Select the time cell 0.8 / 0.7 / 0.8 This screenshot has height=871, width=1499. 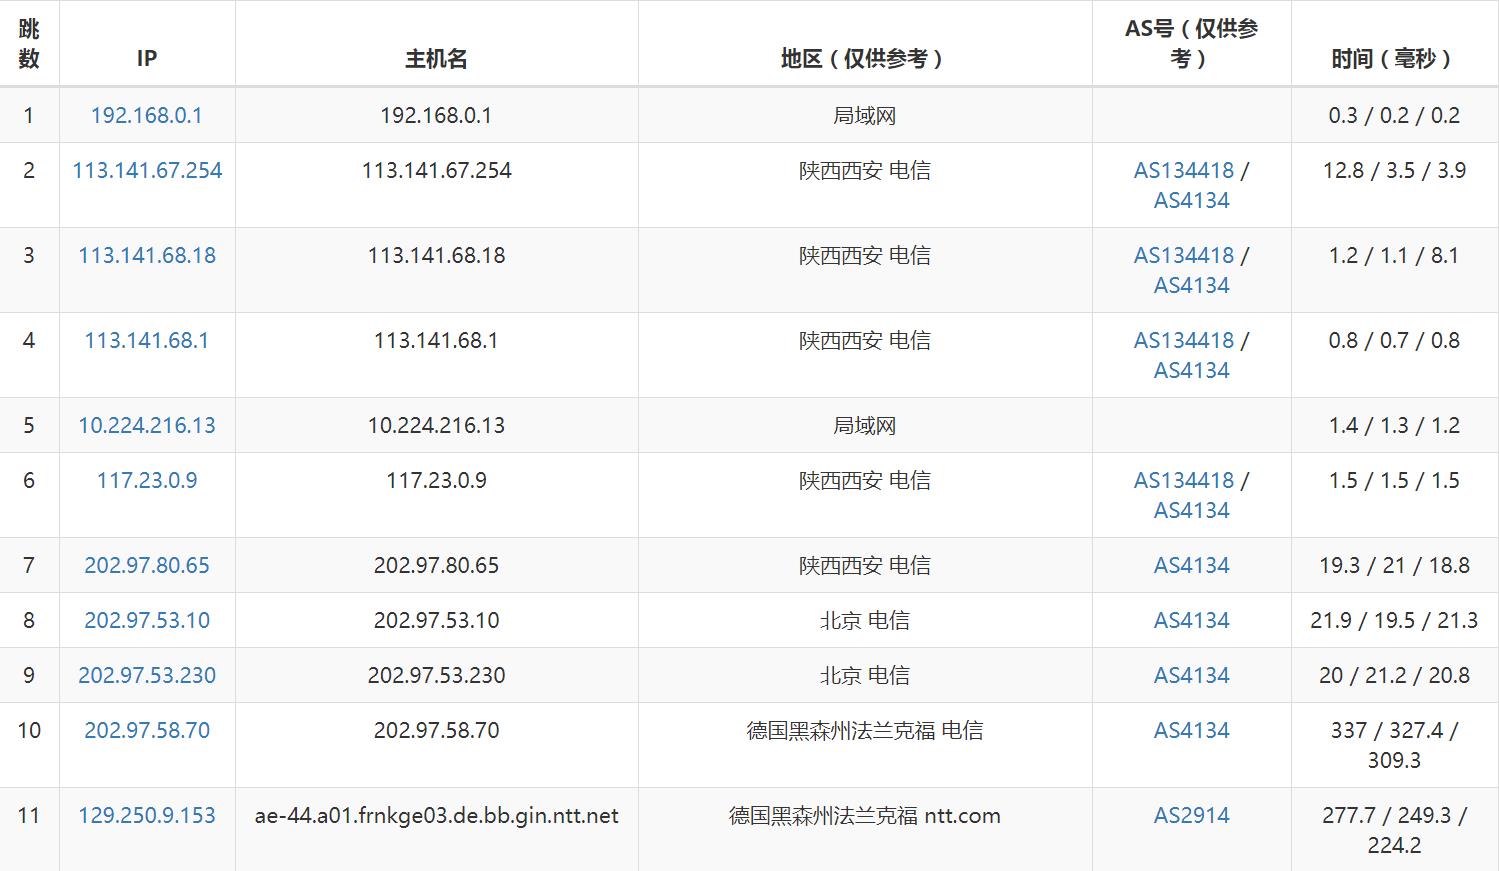tap(1395, 355)
